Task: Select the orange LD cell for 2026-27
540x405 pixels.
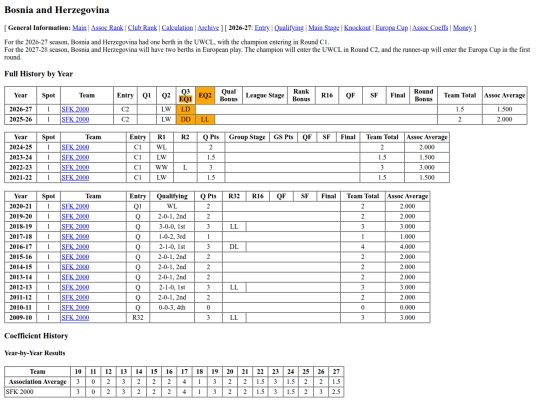Action: [186, 110]
